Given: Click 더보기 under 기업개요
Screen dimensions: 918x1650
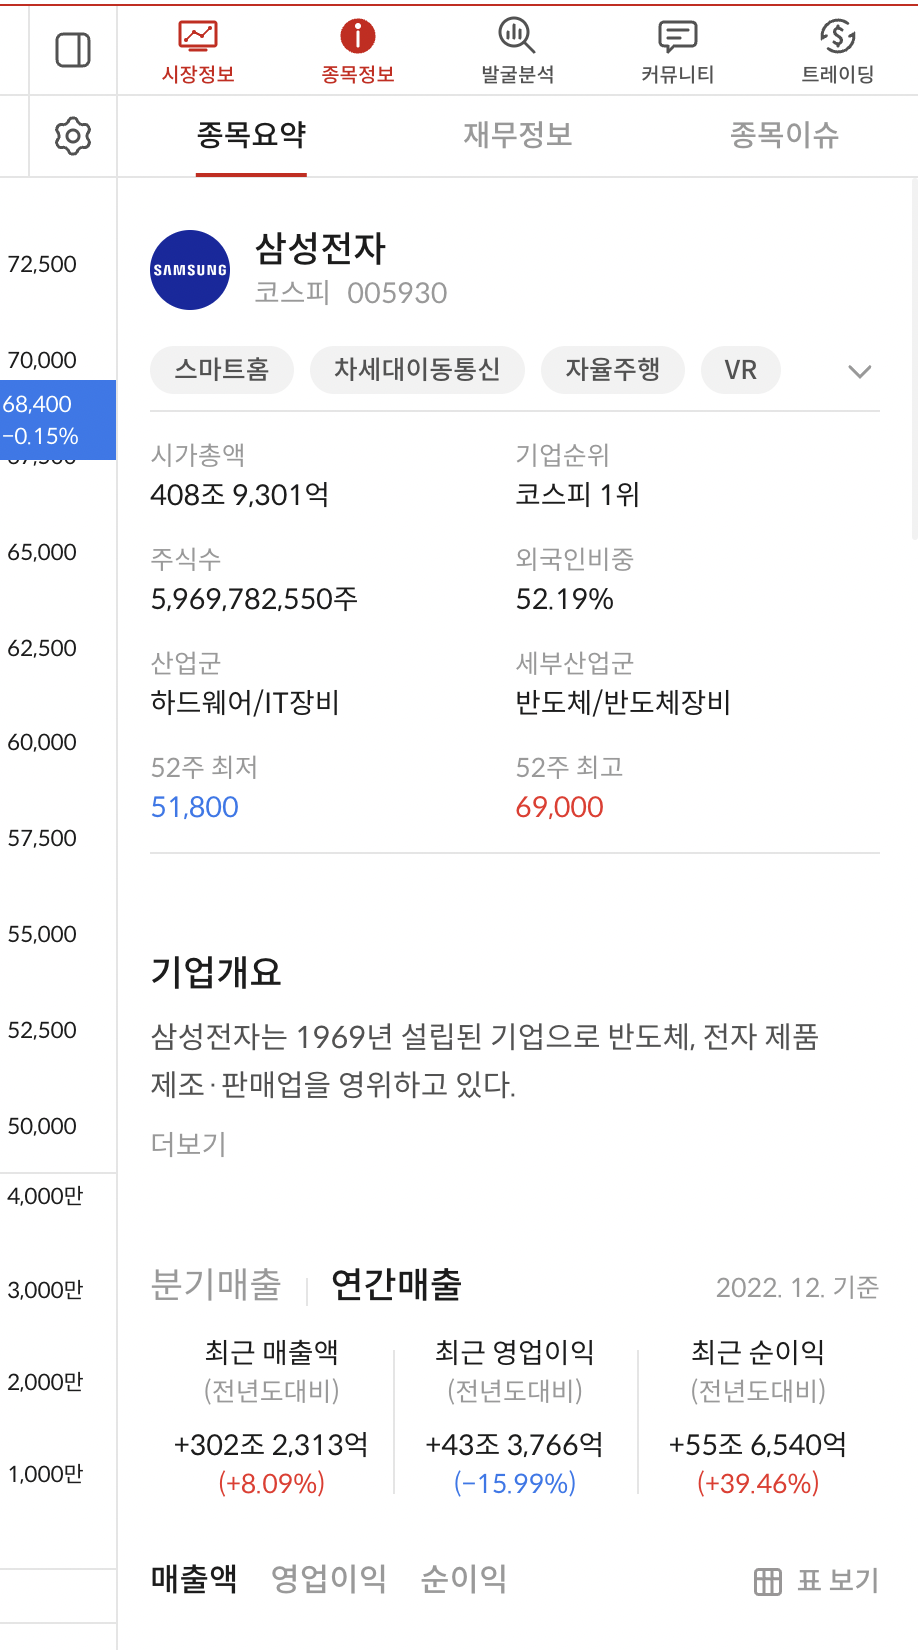Looking at the screenshot, I should (x=188, y=1144).
